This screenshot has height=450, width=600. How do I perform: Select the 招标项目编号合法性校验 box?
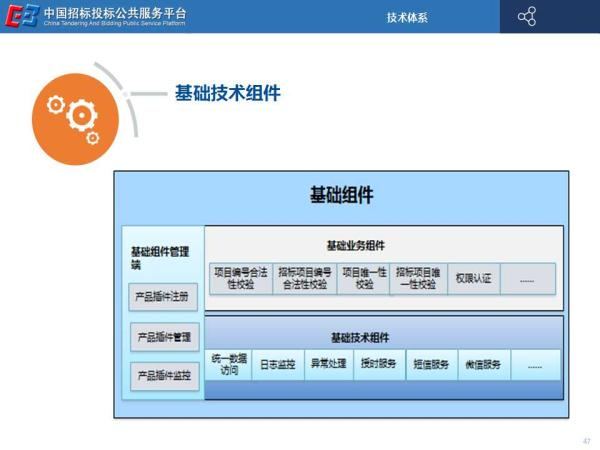(304, 277)
